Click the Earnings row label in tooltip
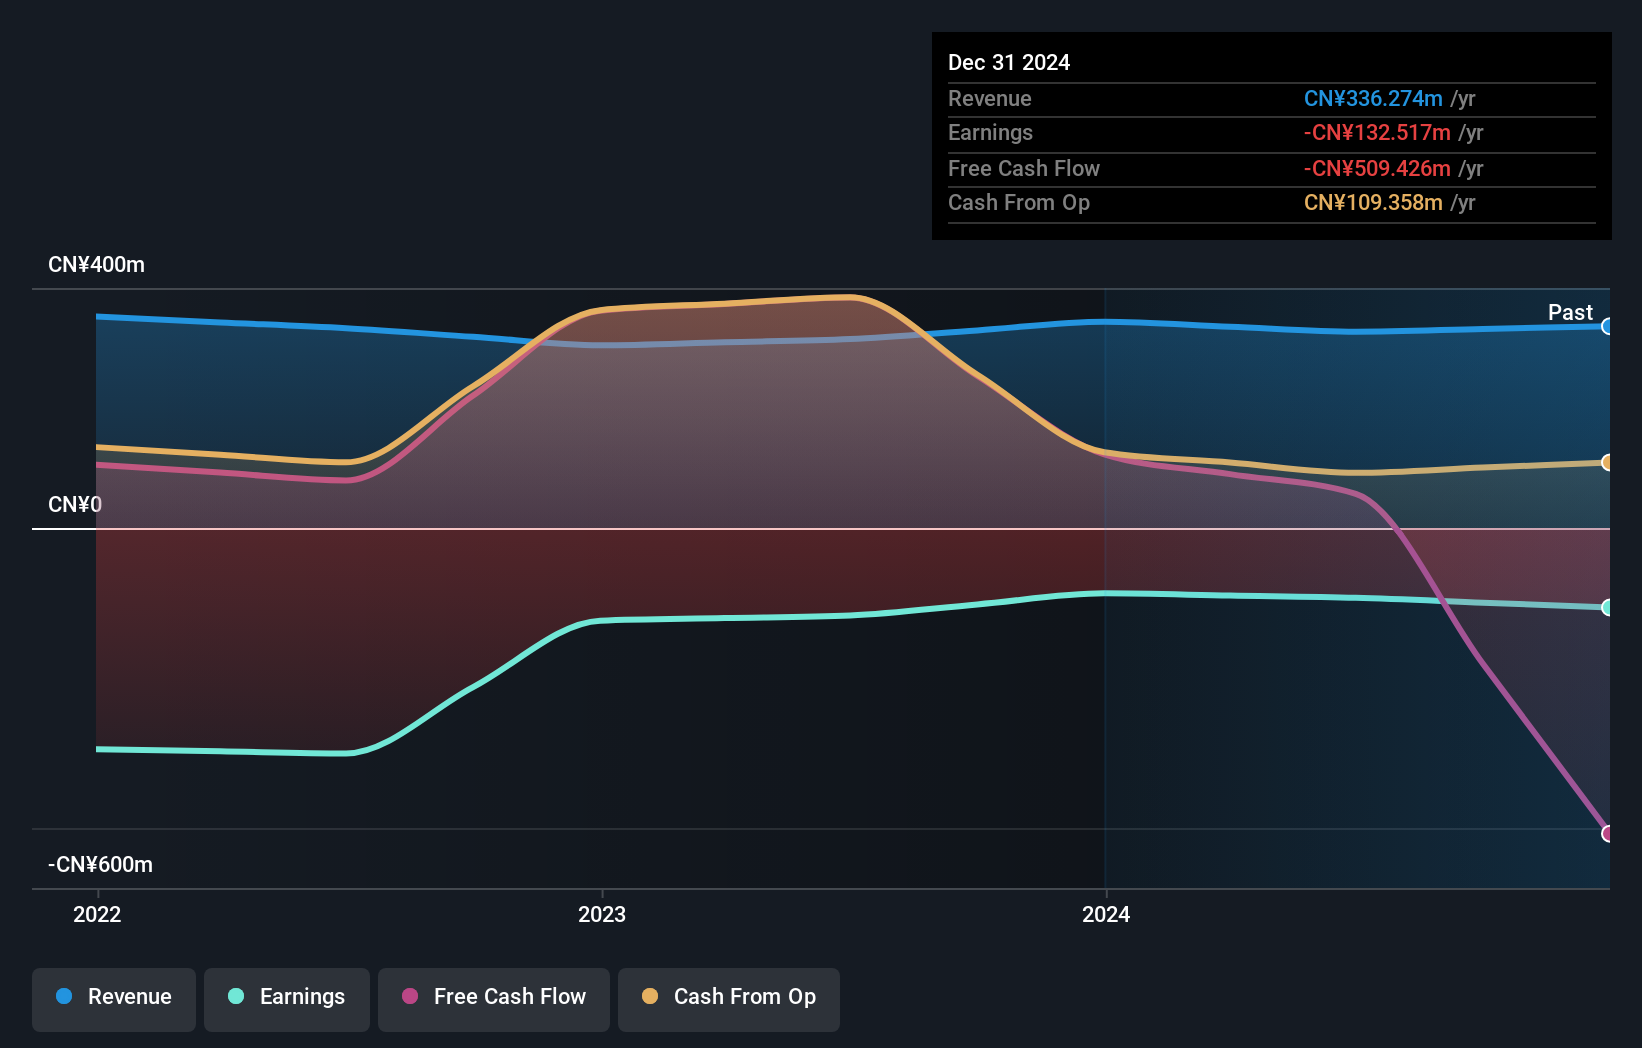1642x1048 pixels. (x=990, y=132)
